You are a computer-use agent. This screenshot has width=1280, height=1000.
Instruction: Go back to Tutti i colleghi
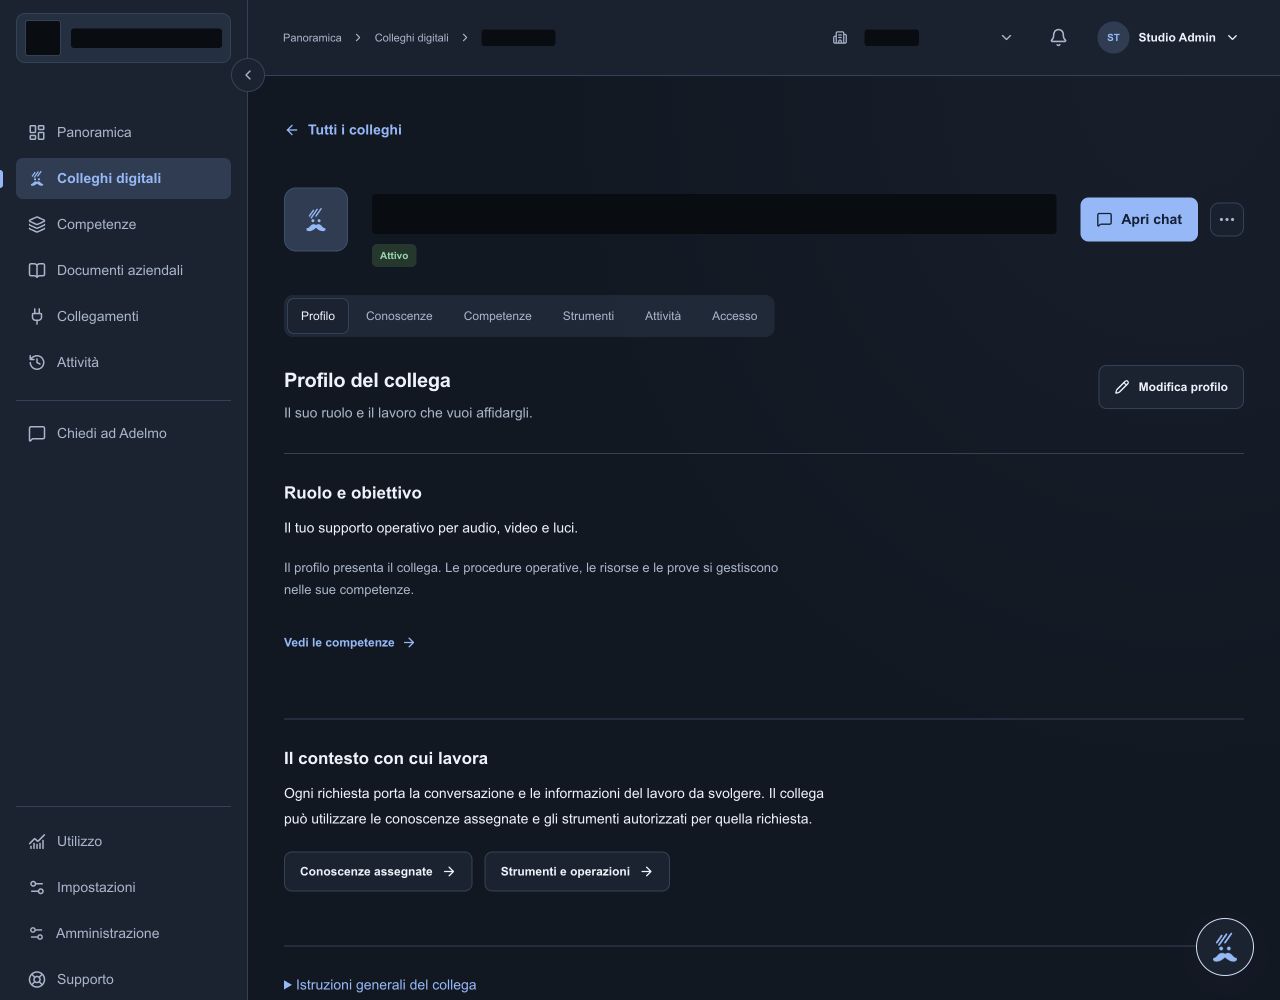[x=343, y=130]
